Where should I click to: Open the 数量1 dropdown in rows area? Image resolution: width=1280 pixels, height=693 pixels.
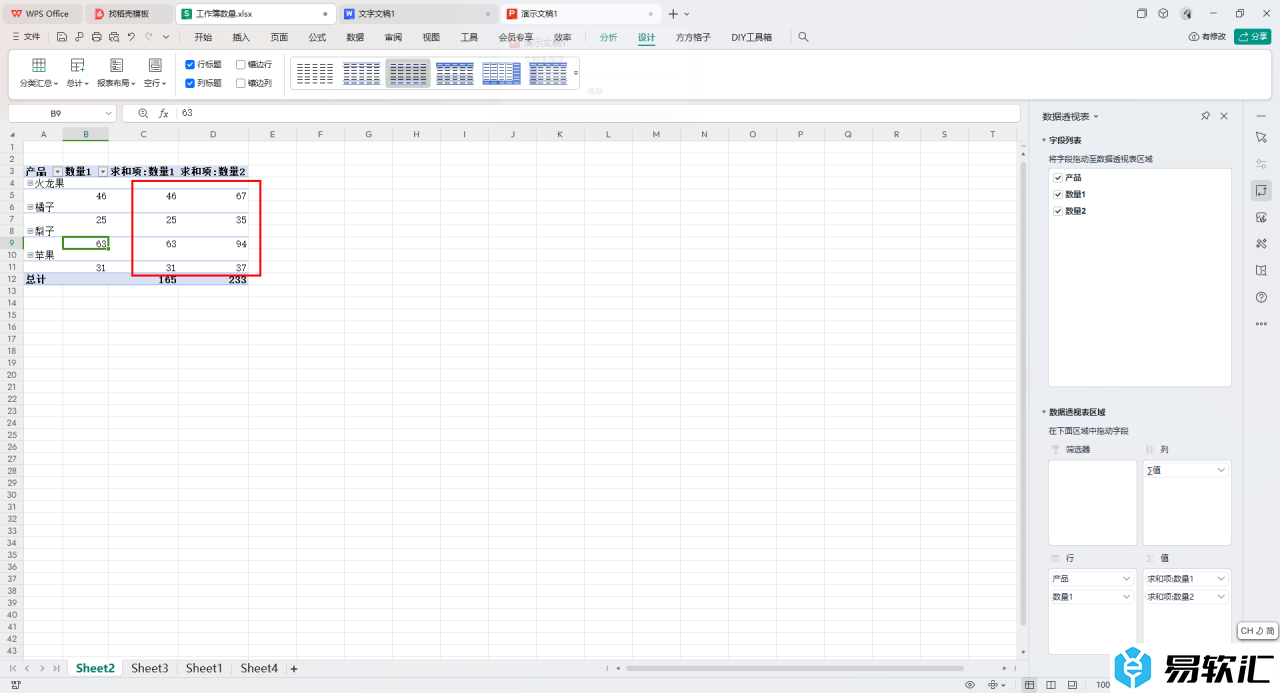pyautogui.click(x=1127, y=596)
